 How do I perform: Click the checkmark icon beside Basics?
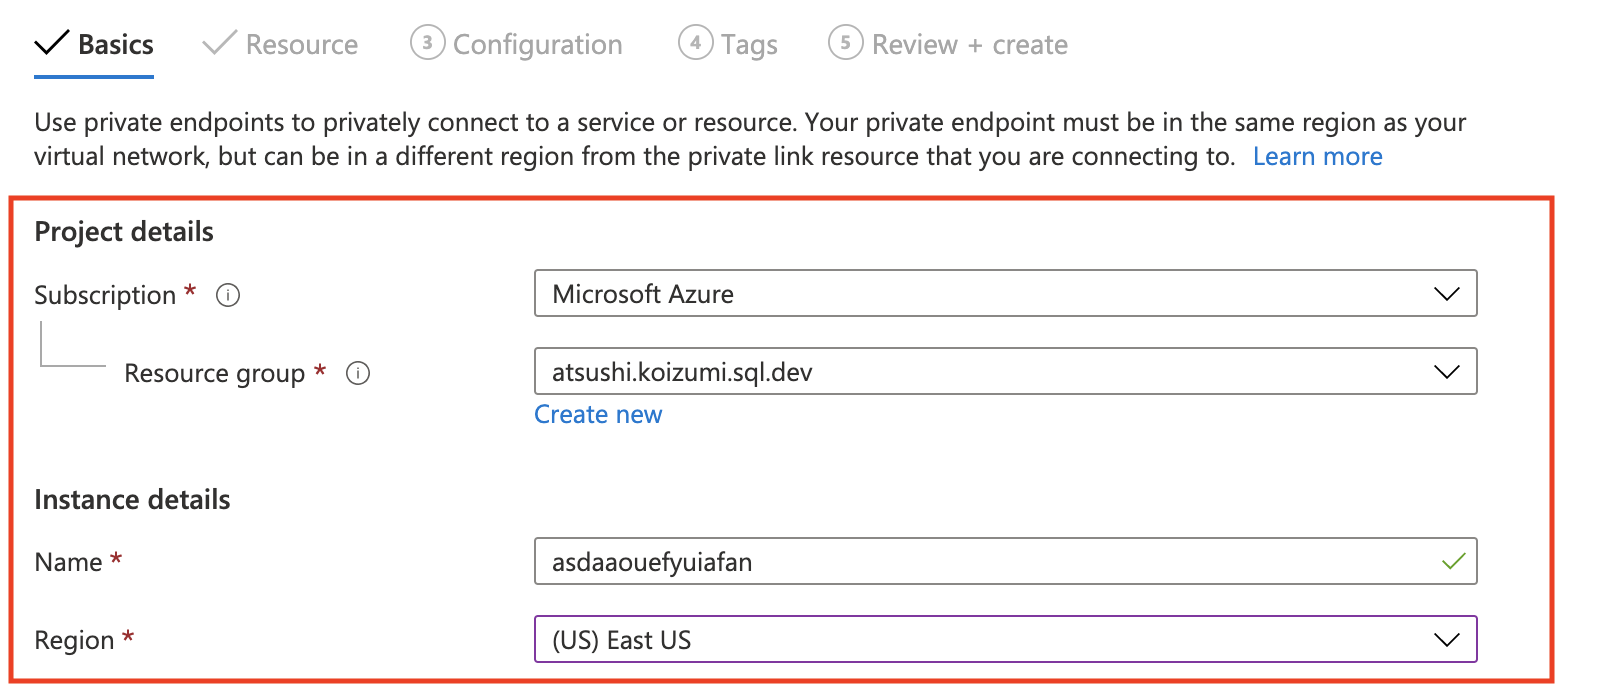coord(51,44)
